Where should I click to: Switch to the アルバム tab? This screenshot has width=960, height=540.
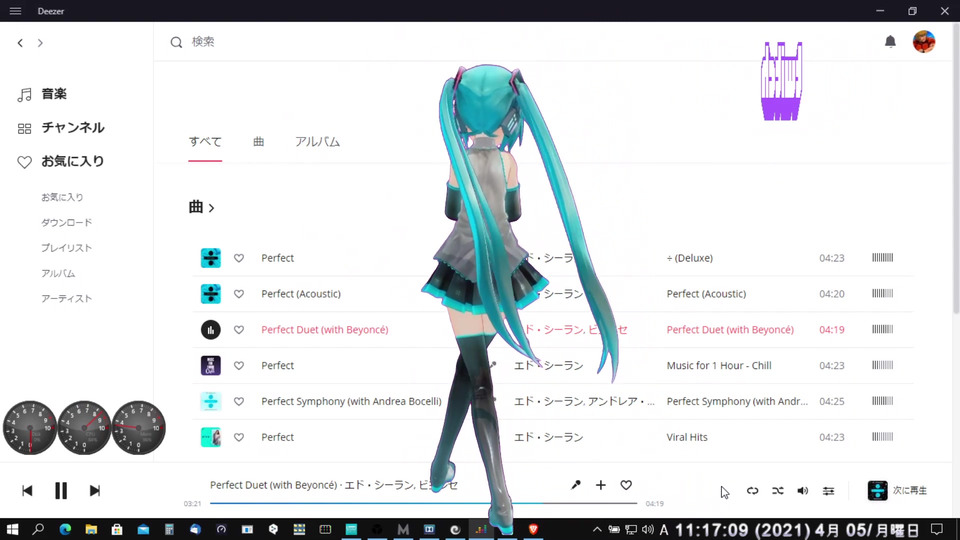click(317, 142)
